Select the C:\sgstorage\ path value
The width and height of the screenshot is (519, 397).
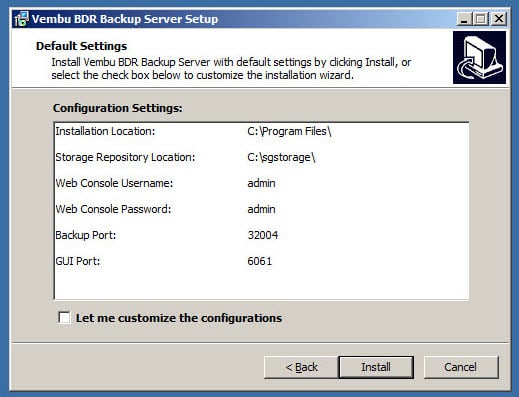[281, 157]
